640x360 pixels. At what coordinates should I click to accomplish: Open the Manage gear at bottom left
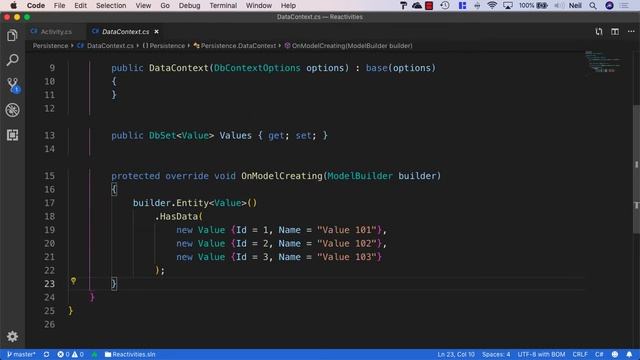click(x=12, y=336)
